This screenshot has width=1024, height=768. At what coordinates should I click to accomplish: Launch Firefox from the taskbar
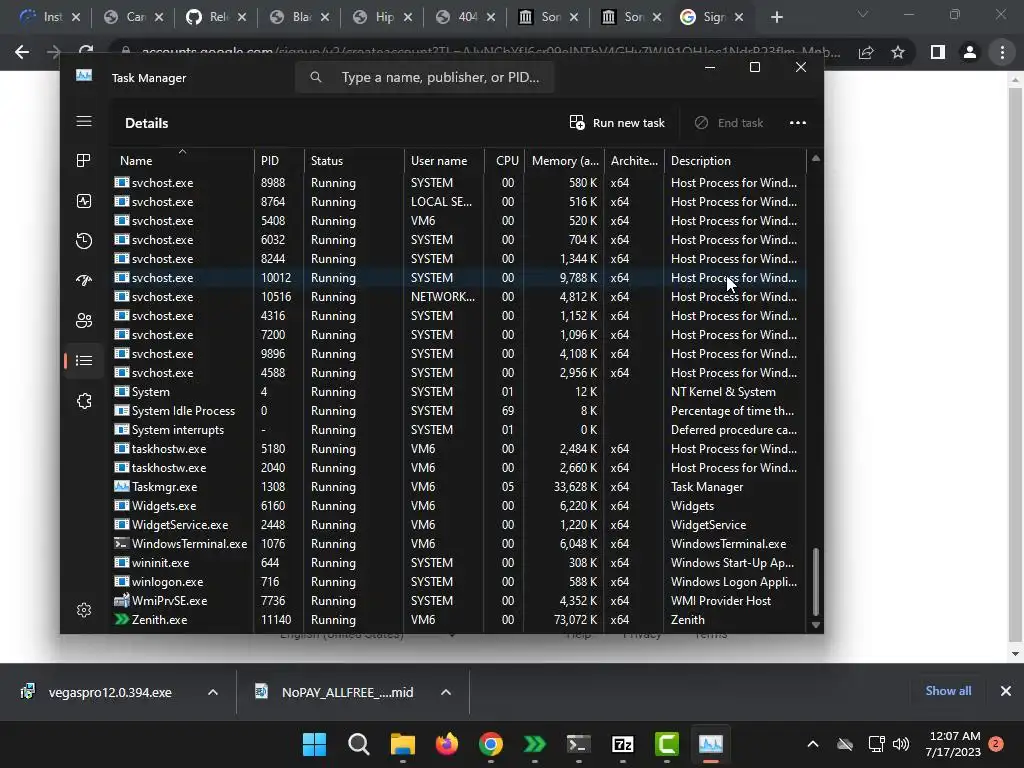(x=447, y=744)
